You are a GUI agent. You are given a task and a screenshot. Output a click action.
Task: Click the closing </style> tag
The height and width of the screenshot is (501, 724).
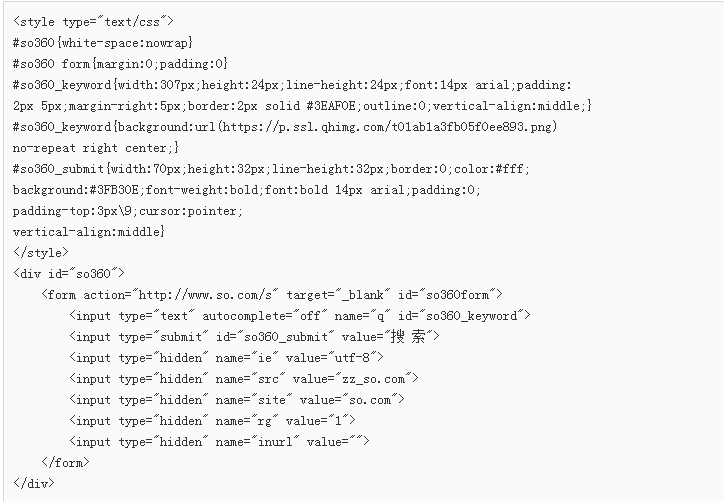pos(41,253)
